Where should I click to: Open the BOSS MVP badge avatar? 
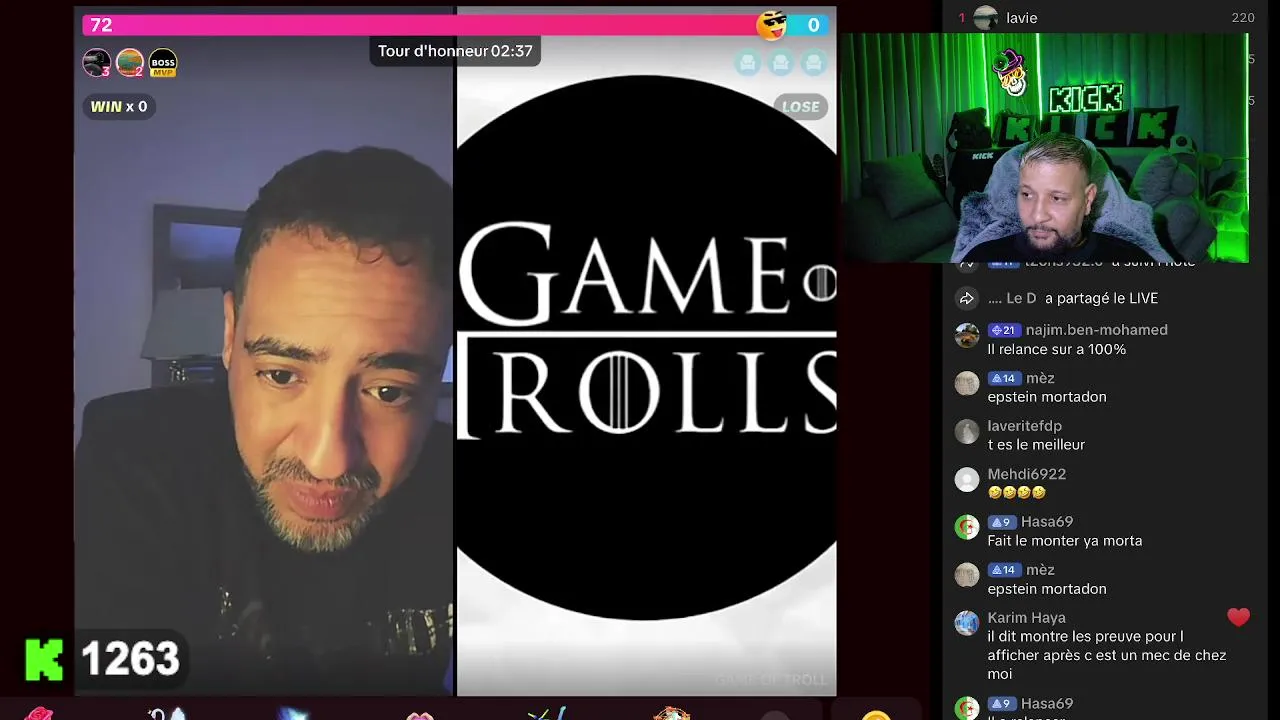(163, 63)
